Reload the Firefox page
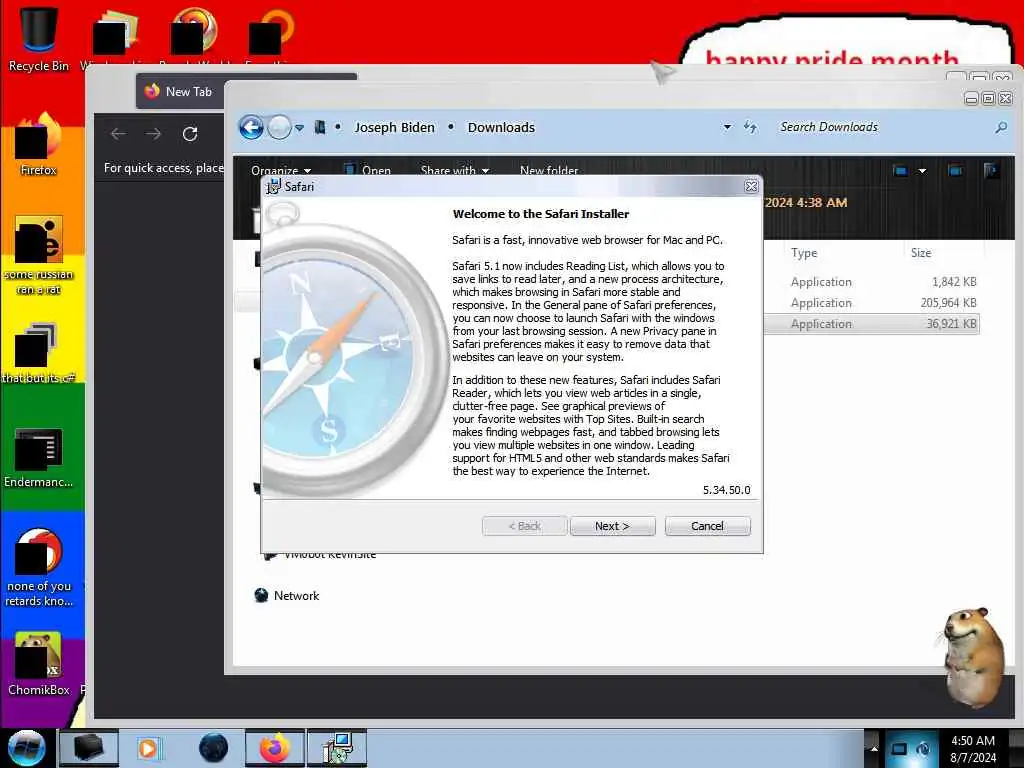 190,134
